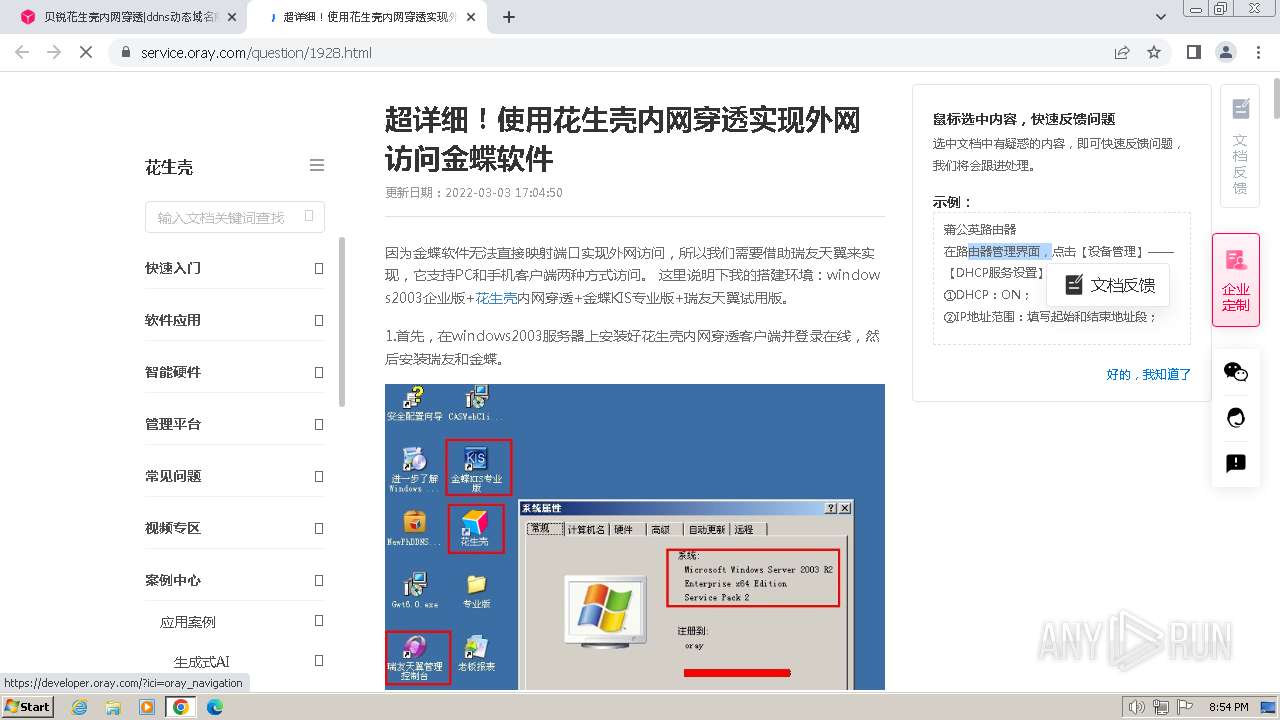Open the Windows Start menu

pos(27,706)
